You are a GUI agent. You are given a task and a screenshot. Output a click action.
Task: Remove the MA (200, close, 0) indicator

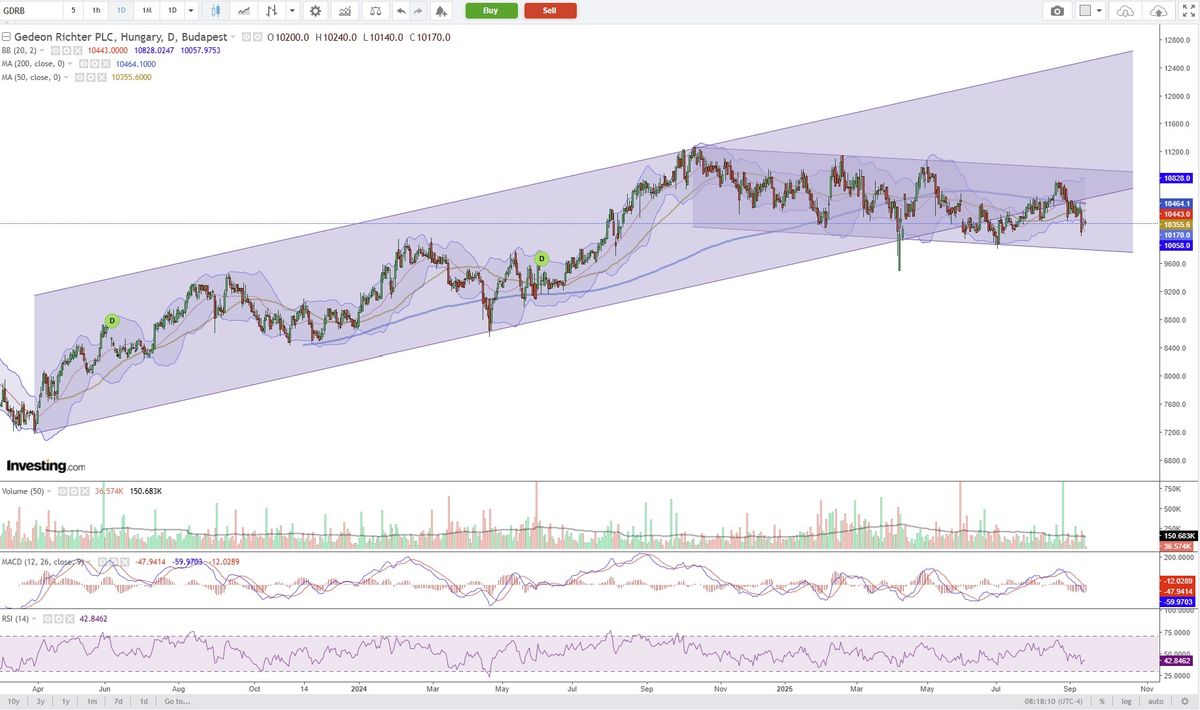(107, 64)
